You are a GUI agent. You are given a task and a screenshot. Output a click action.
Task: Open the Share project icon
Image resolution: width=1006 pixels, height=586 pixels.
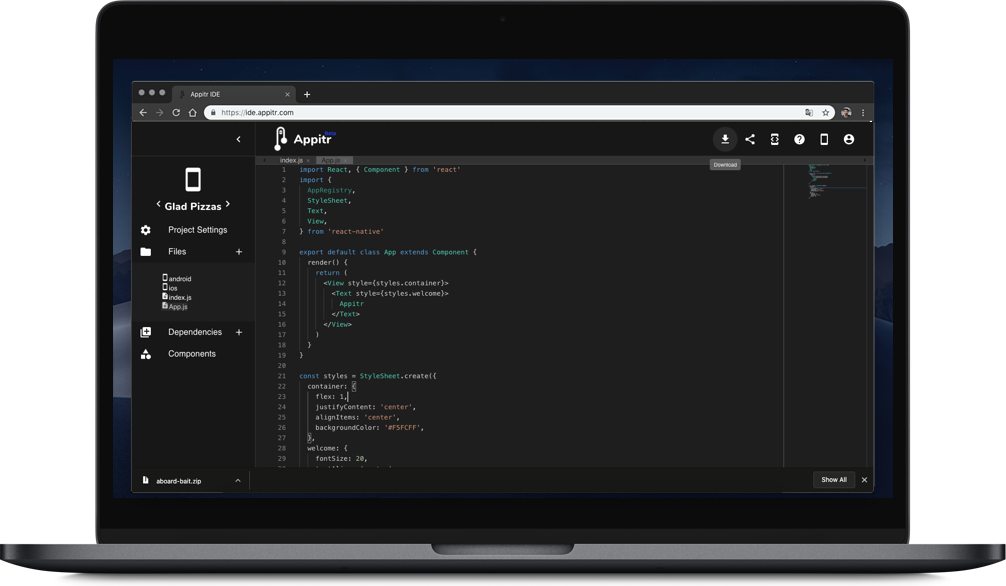click(750, 139)
